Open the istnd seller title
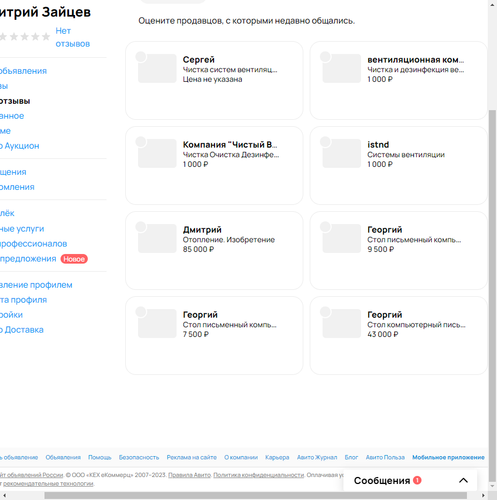 coord(378,145)
